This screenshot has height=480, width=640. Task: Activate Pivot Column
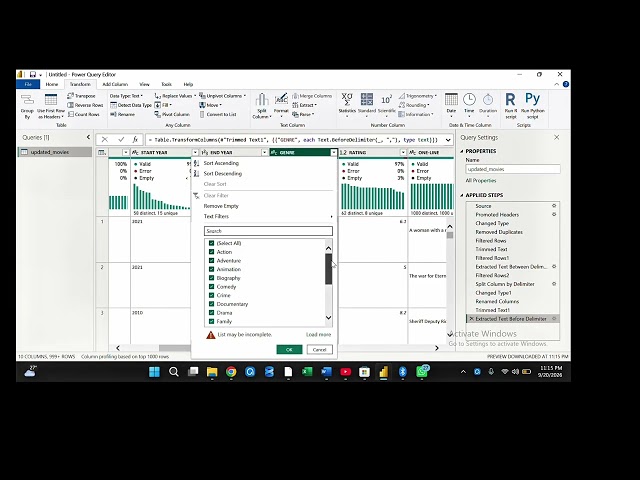pyautogui.click(x=172, y=114)
